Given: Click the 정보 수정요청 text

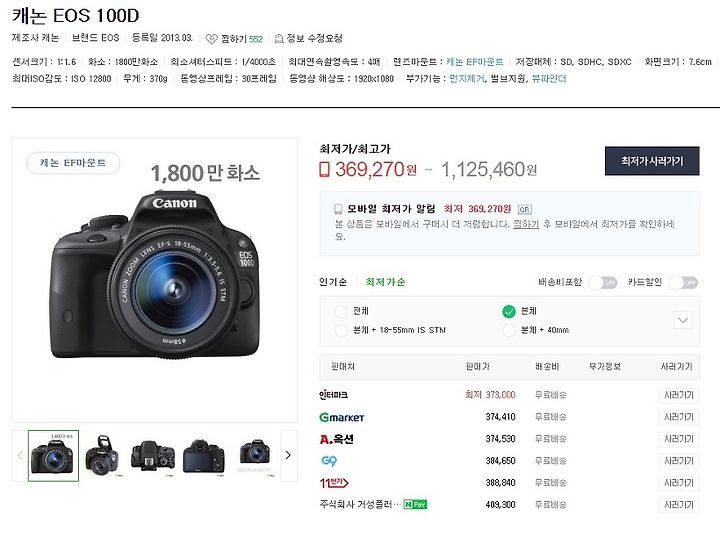Looking at the screenshot, I should [315, 38].
